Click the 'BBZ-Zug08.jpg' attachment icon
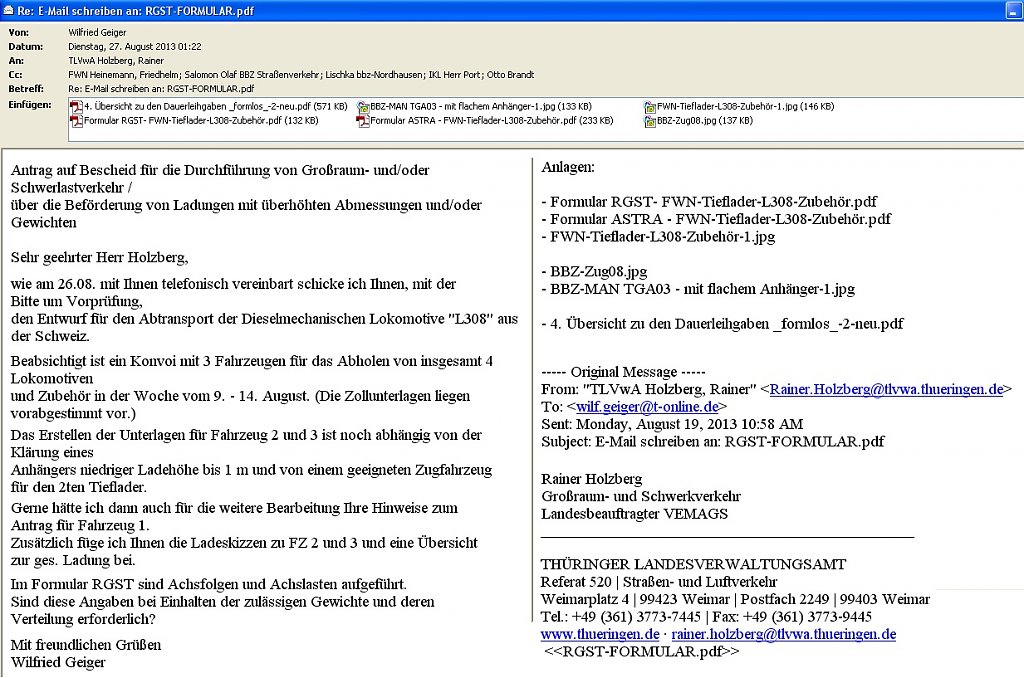1024x678 pixels. pos(650,120)
